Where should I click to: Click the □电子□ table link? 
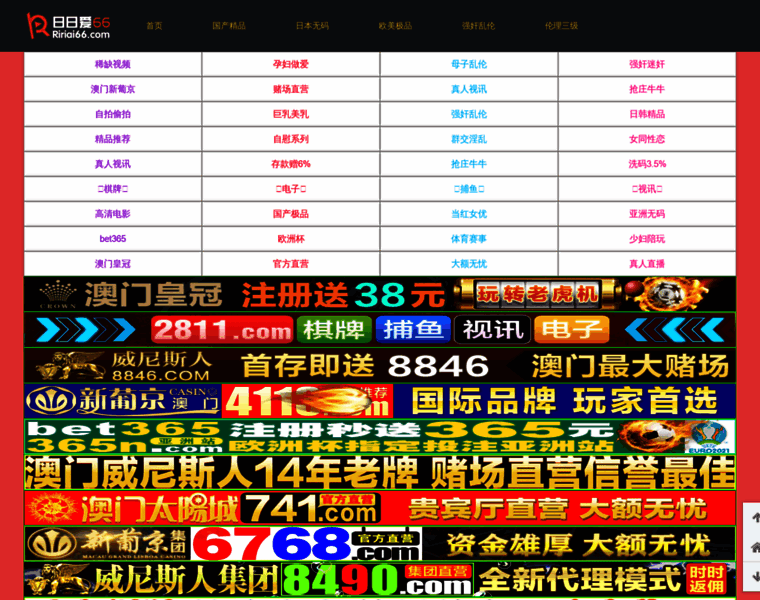click(x=291, y=189)
